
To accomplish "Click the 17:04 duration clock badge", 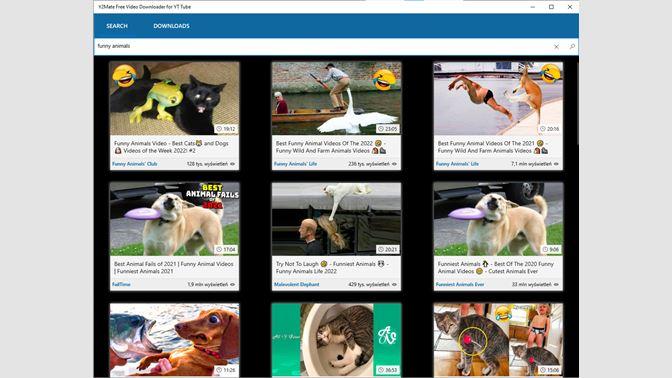I will point(226,249).
